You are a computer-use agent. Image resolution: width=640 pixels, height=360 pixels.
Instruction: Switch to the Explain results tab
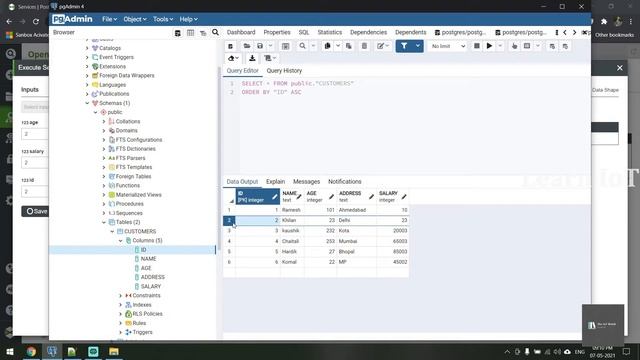pyautogui.click(x=276, y=182)
